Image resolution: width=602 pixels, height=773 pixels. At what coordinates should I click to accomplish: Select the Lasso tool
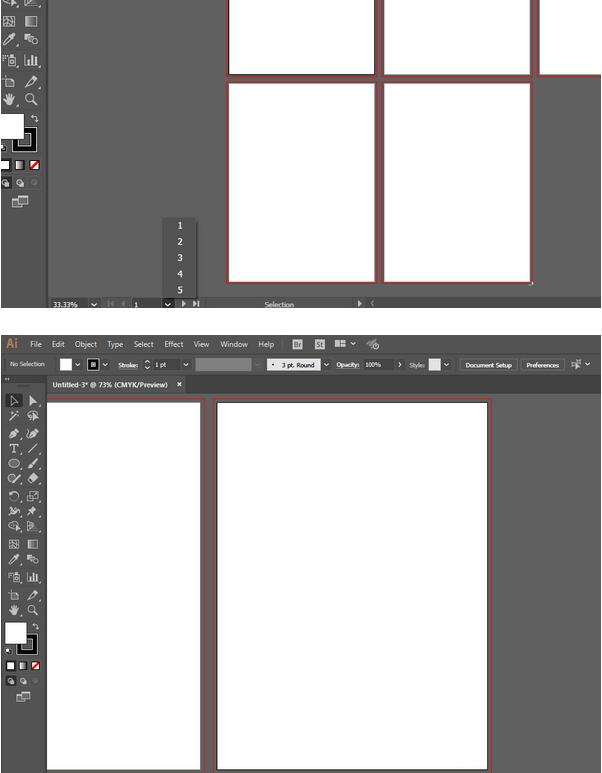pyautogui.click(x=33, y=416)
